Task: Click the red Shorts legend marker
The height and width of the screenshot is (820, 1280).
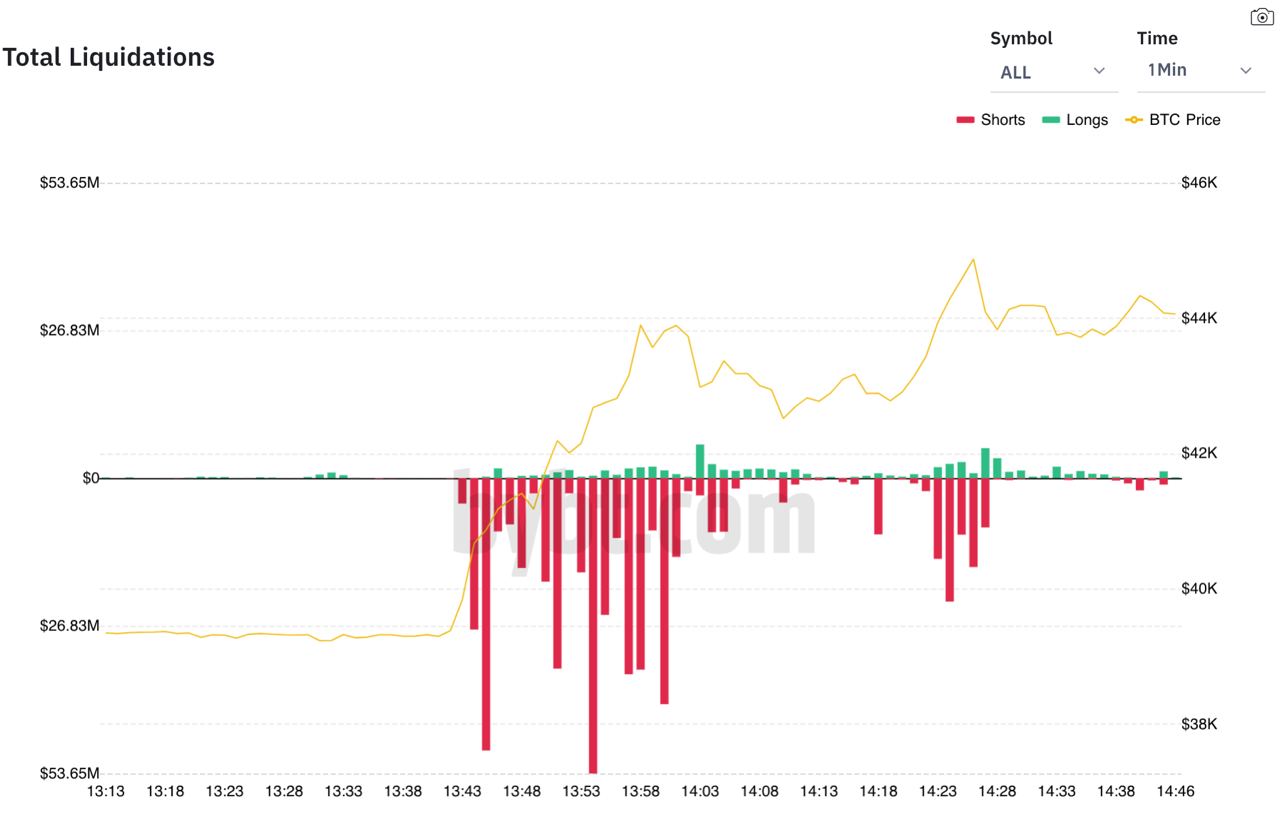Action: pyautogui.click(x=965, y=120)
